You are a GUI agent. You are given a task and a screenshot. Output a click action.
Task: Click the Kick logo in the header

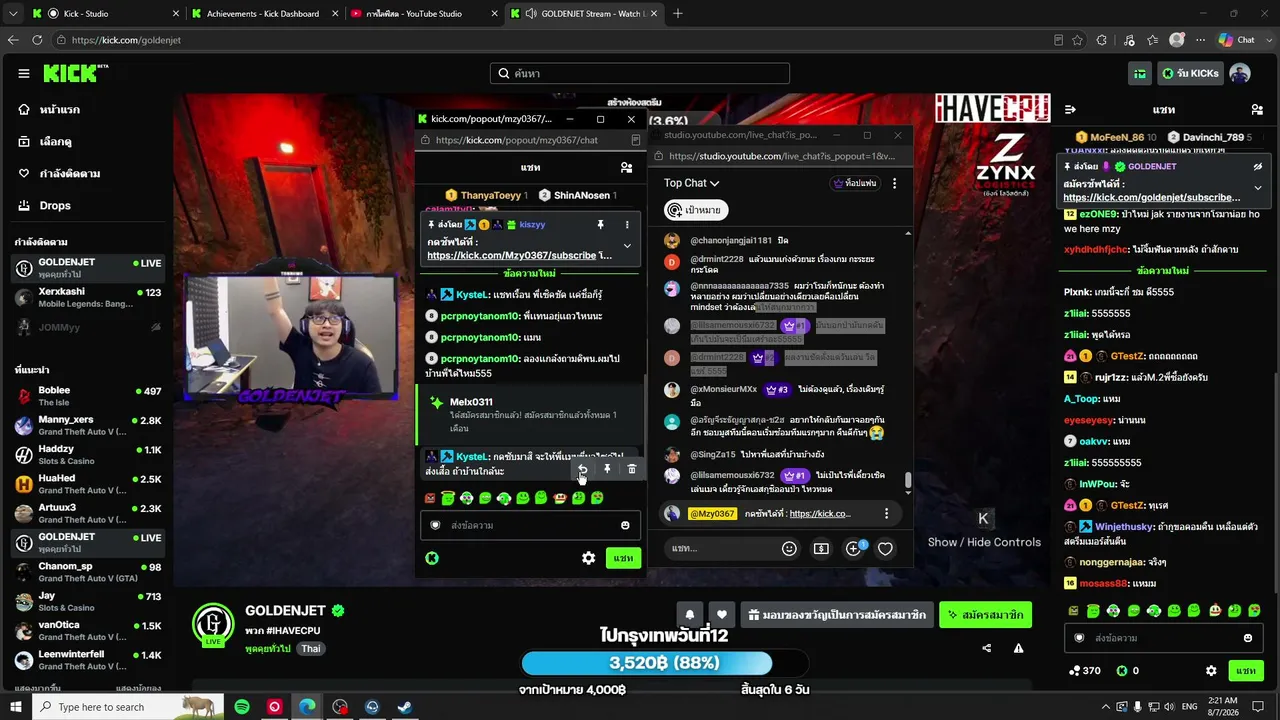pos(75,73)
